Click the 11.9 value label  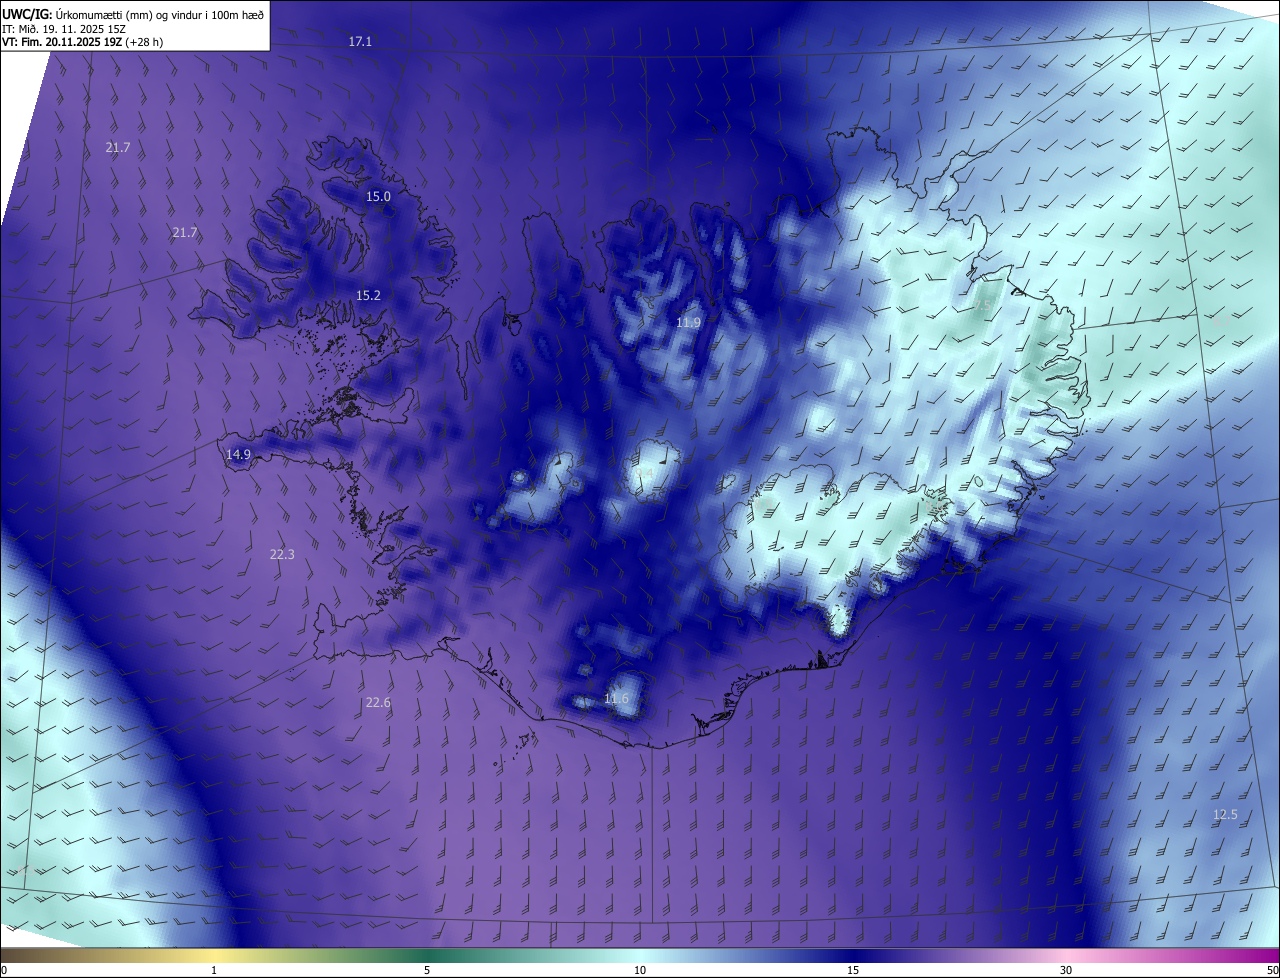[688, 322]
